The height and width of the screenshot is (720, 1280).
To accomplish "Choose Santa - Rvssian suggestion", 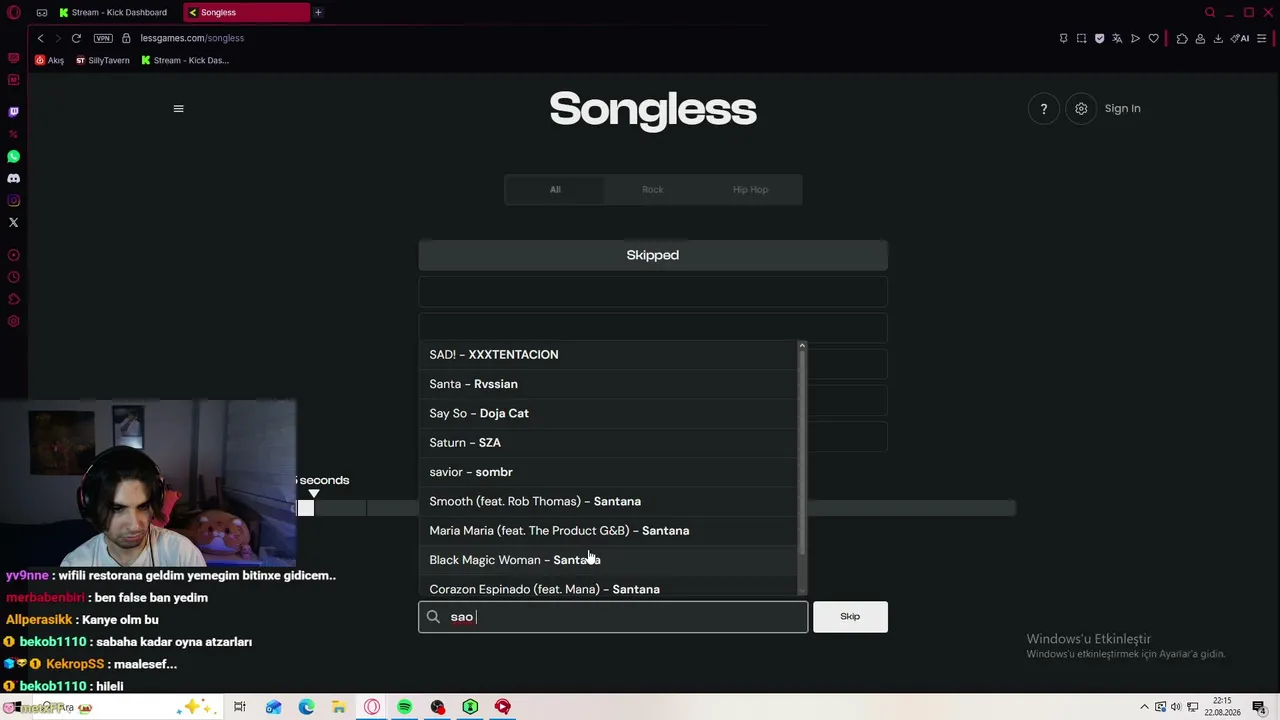I will [610, 384].
